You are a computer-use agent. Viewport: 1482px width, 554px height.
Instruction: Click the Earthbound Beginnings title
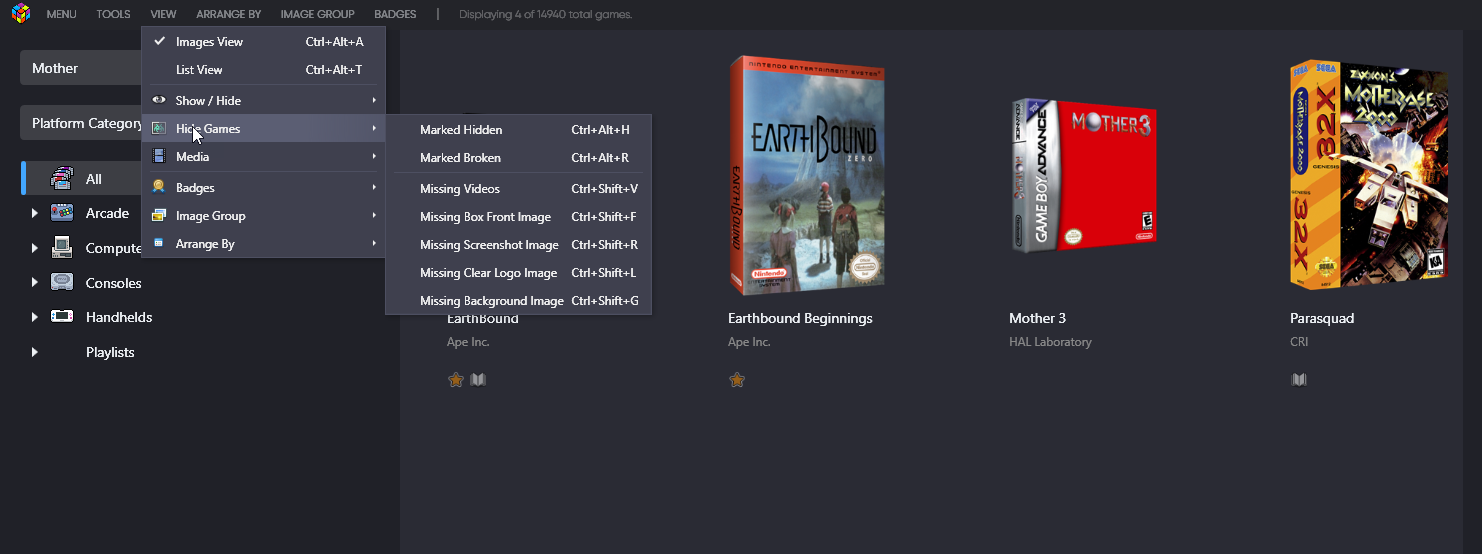pos(800,318)
